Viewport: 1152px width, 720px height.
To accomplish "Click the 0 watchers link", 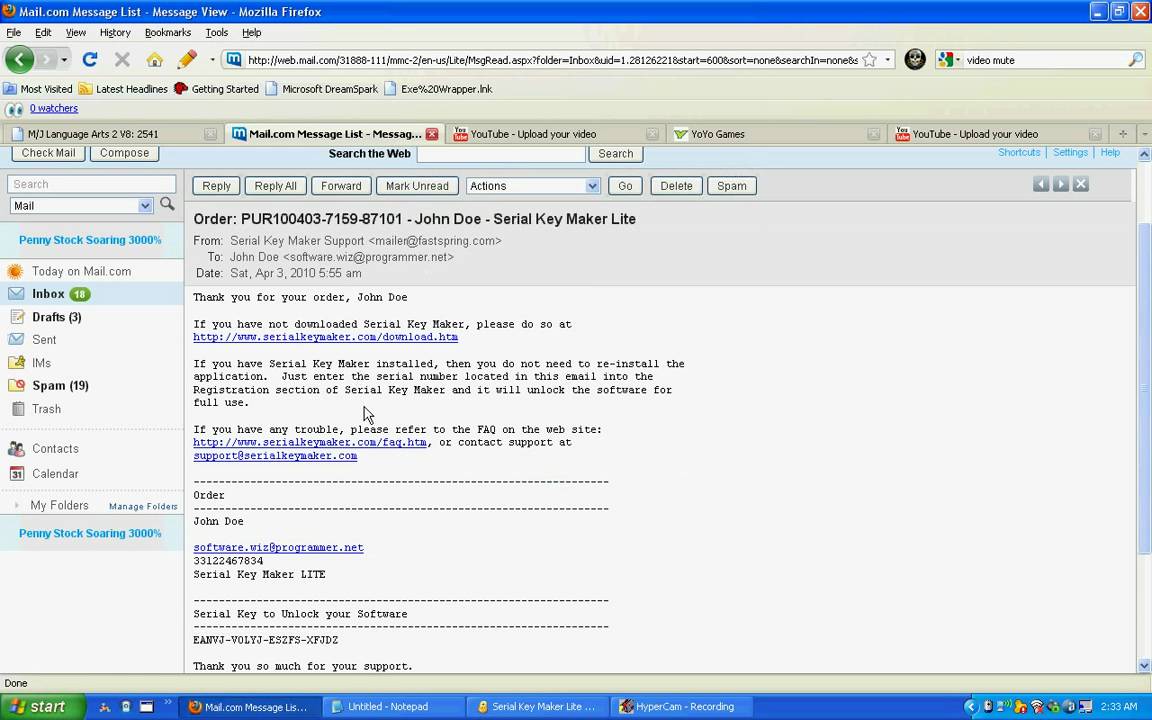I will coord(54,108).
